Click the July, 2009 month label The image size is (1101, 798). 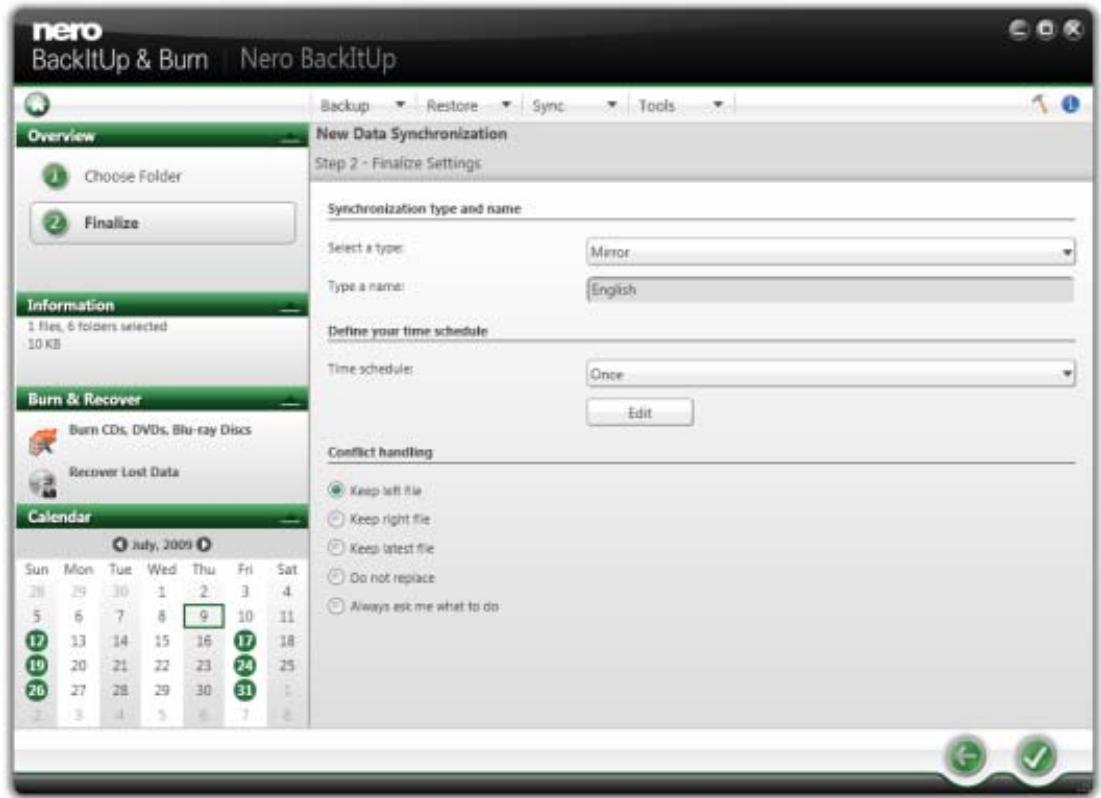pyautogui.click(x=161, y=544)
